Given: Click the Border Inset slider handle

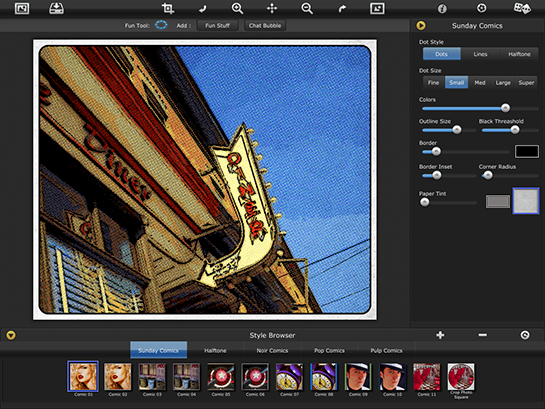Looking at the screenshot, I should point(437,175).
